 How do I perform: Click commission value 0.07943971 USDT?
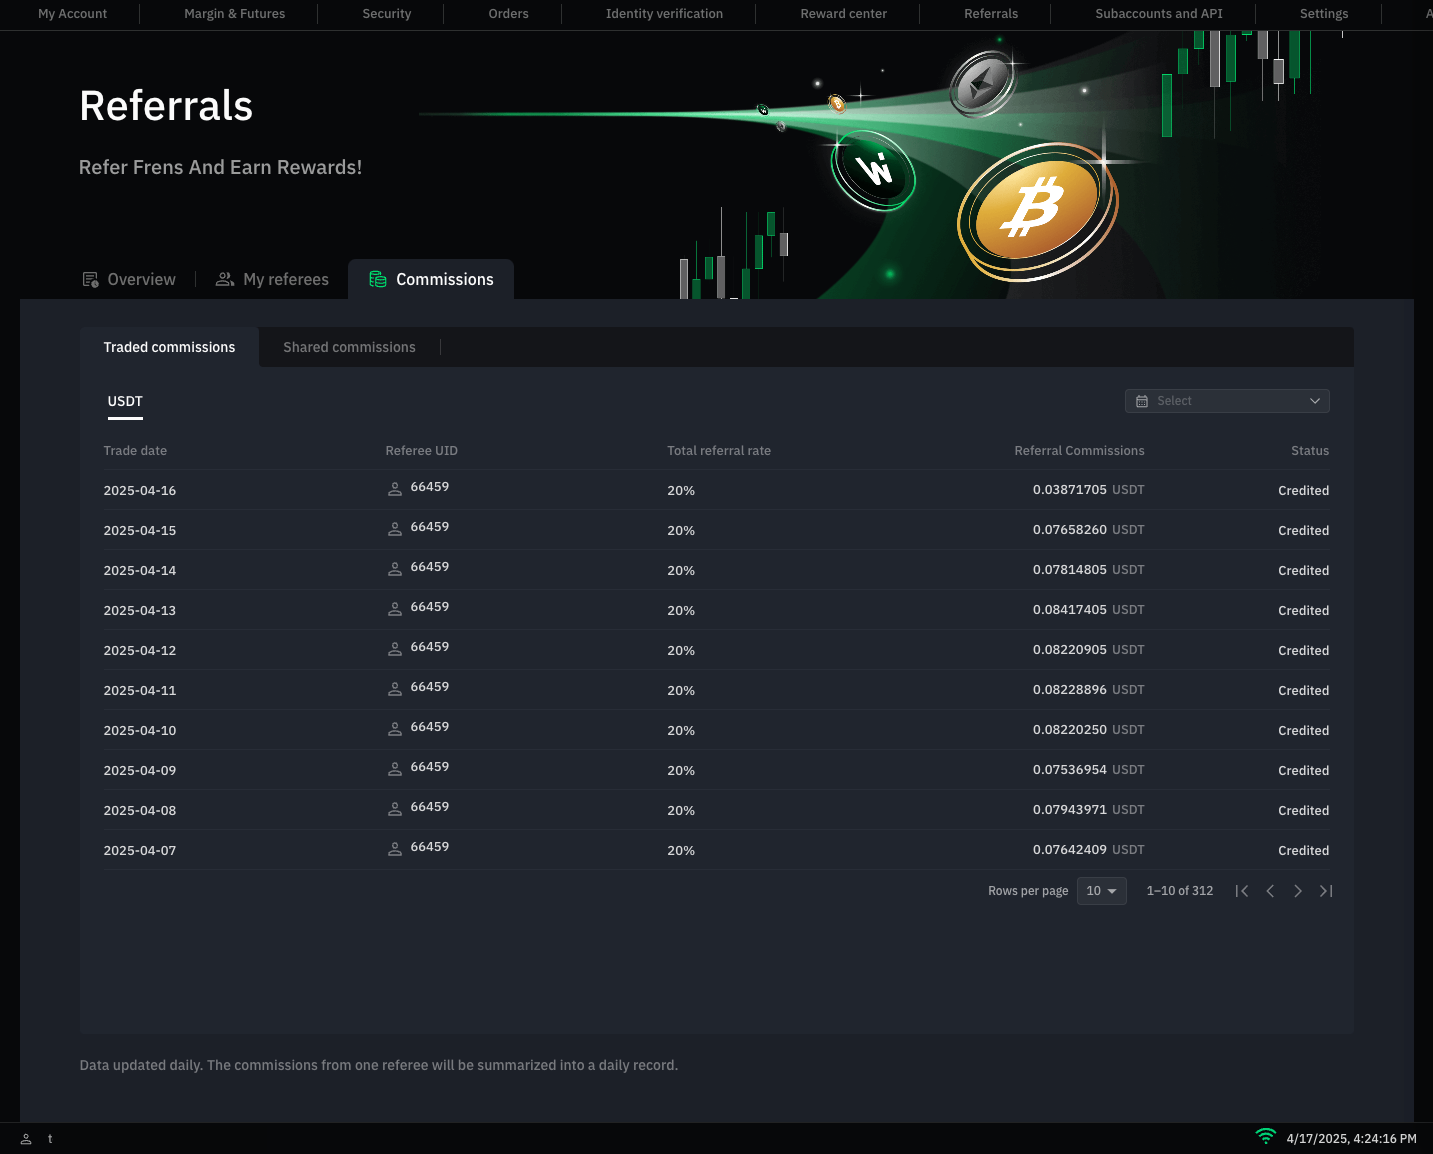pos(1088,810)
